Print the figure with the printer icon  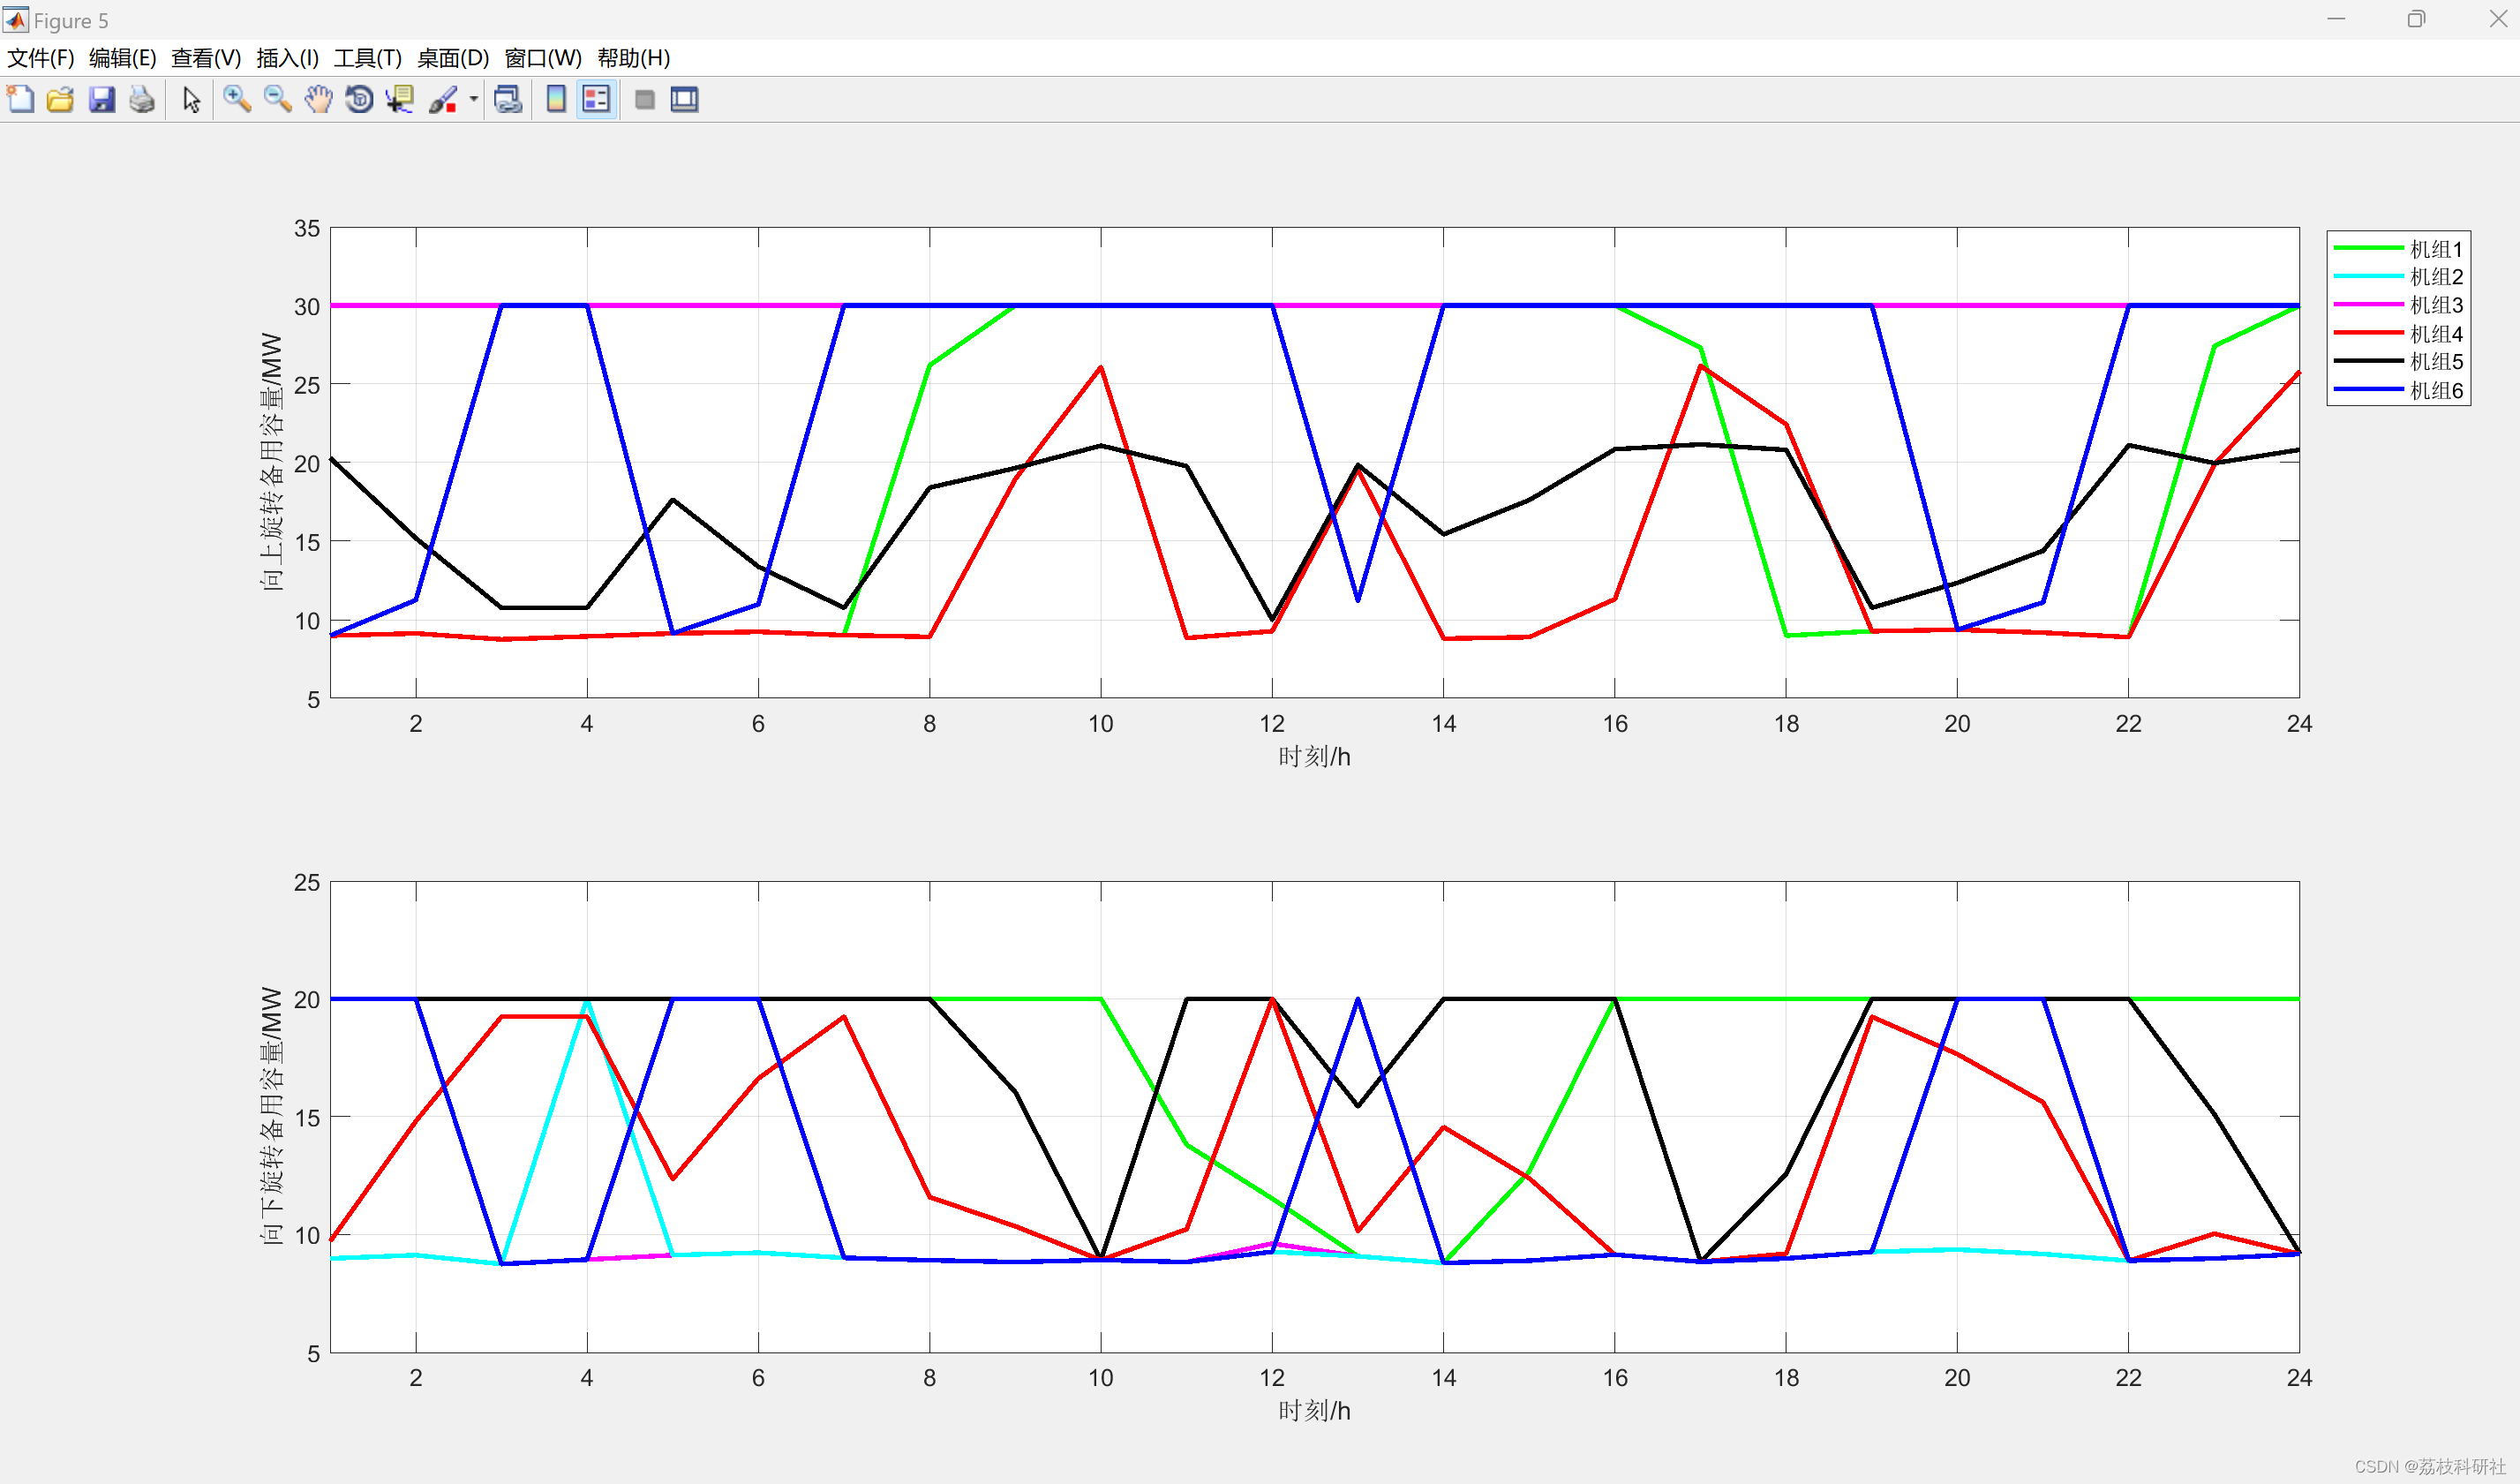142,99
